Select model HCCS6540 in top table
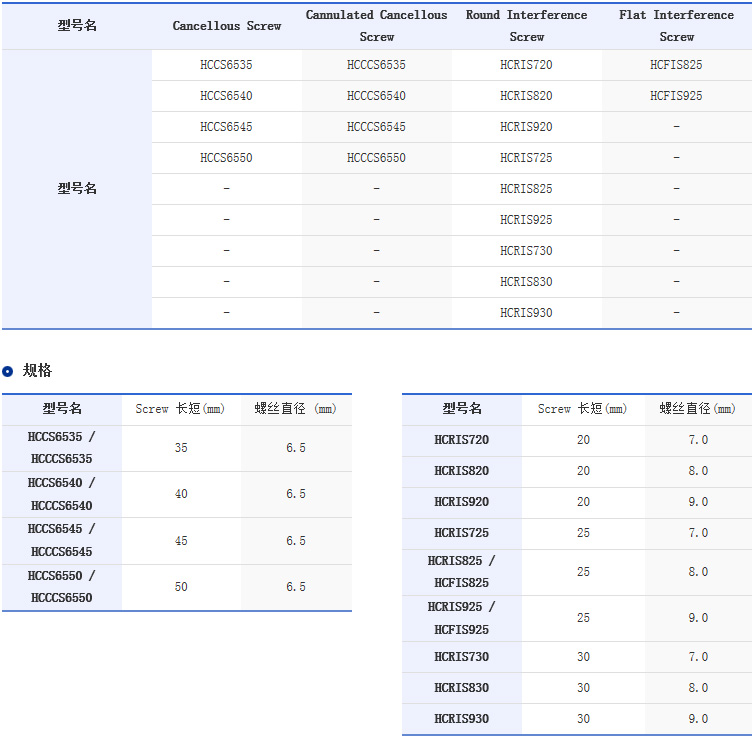 [226, 96]
